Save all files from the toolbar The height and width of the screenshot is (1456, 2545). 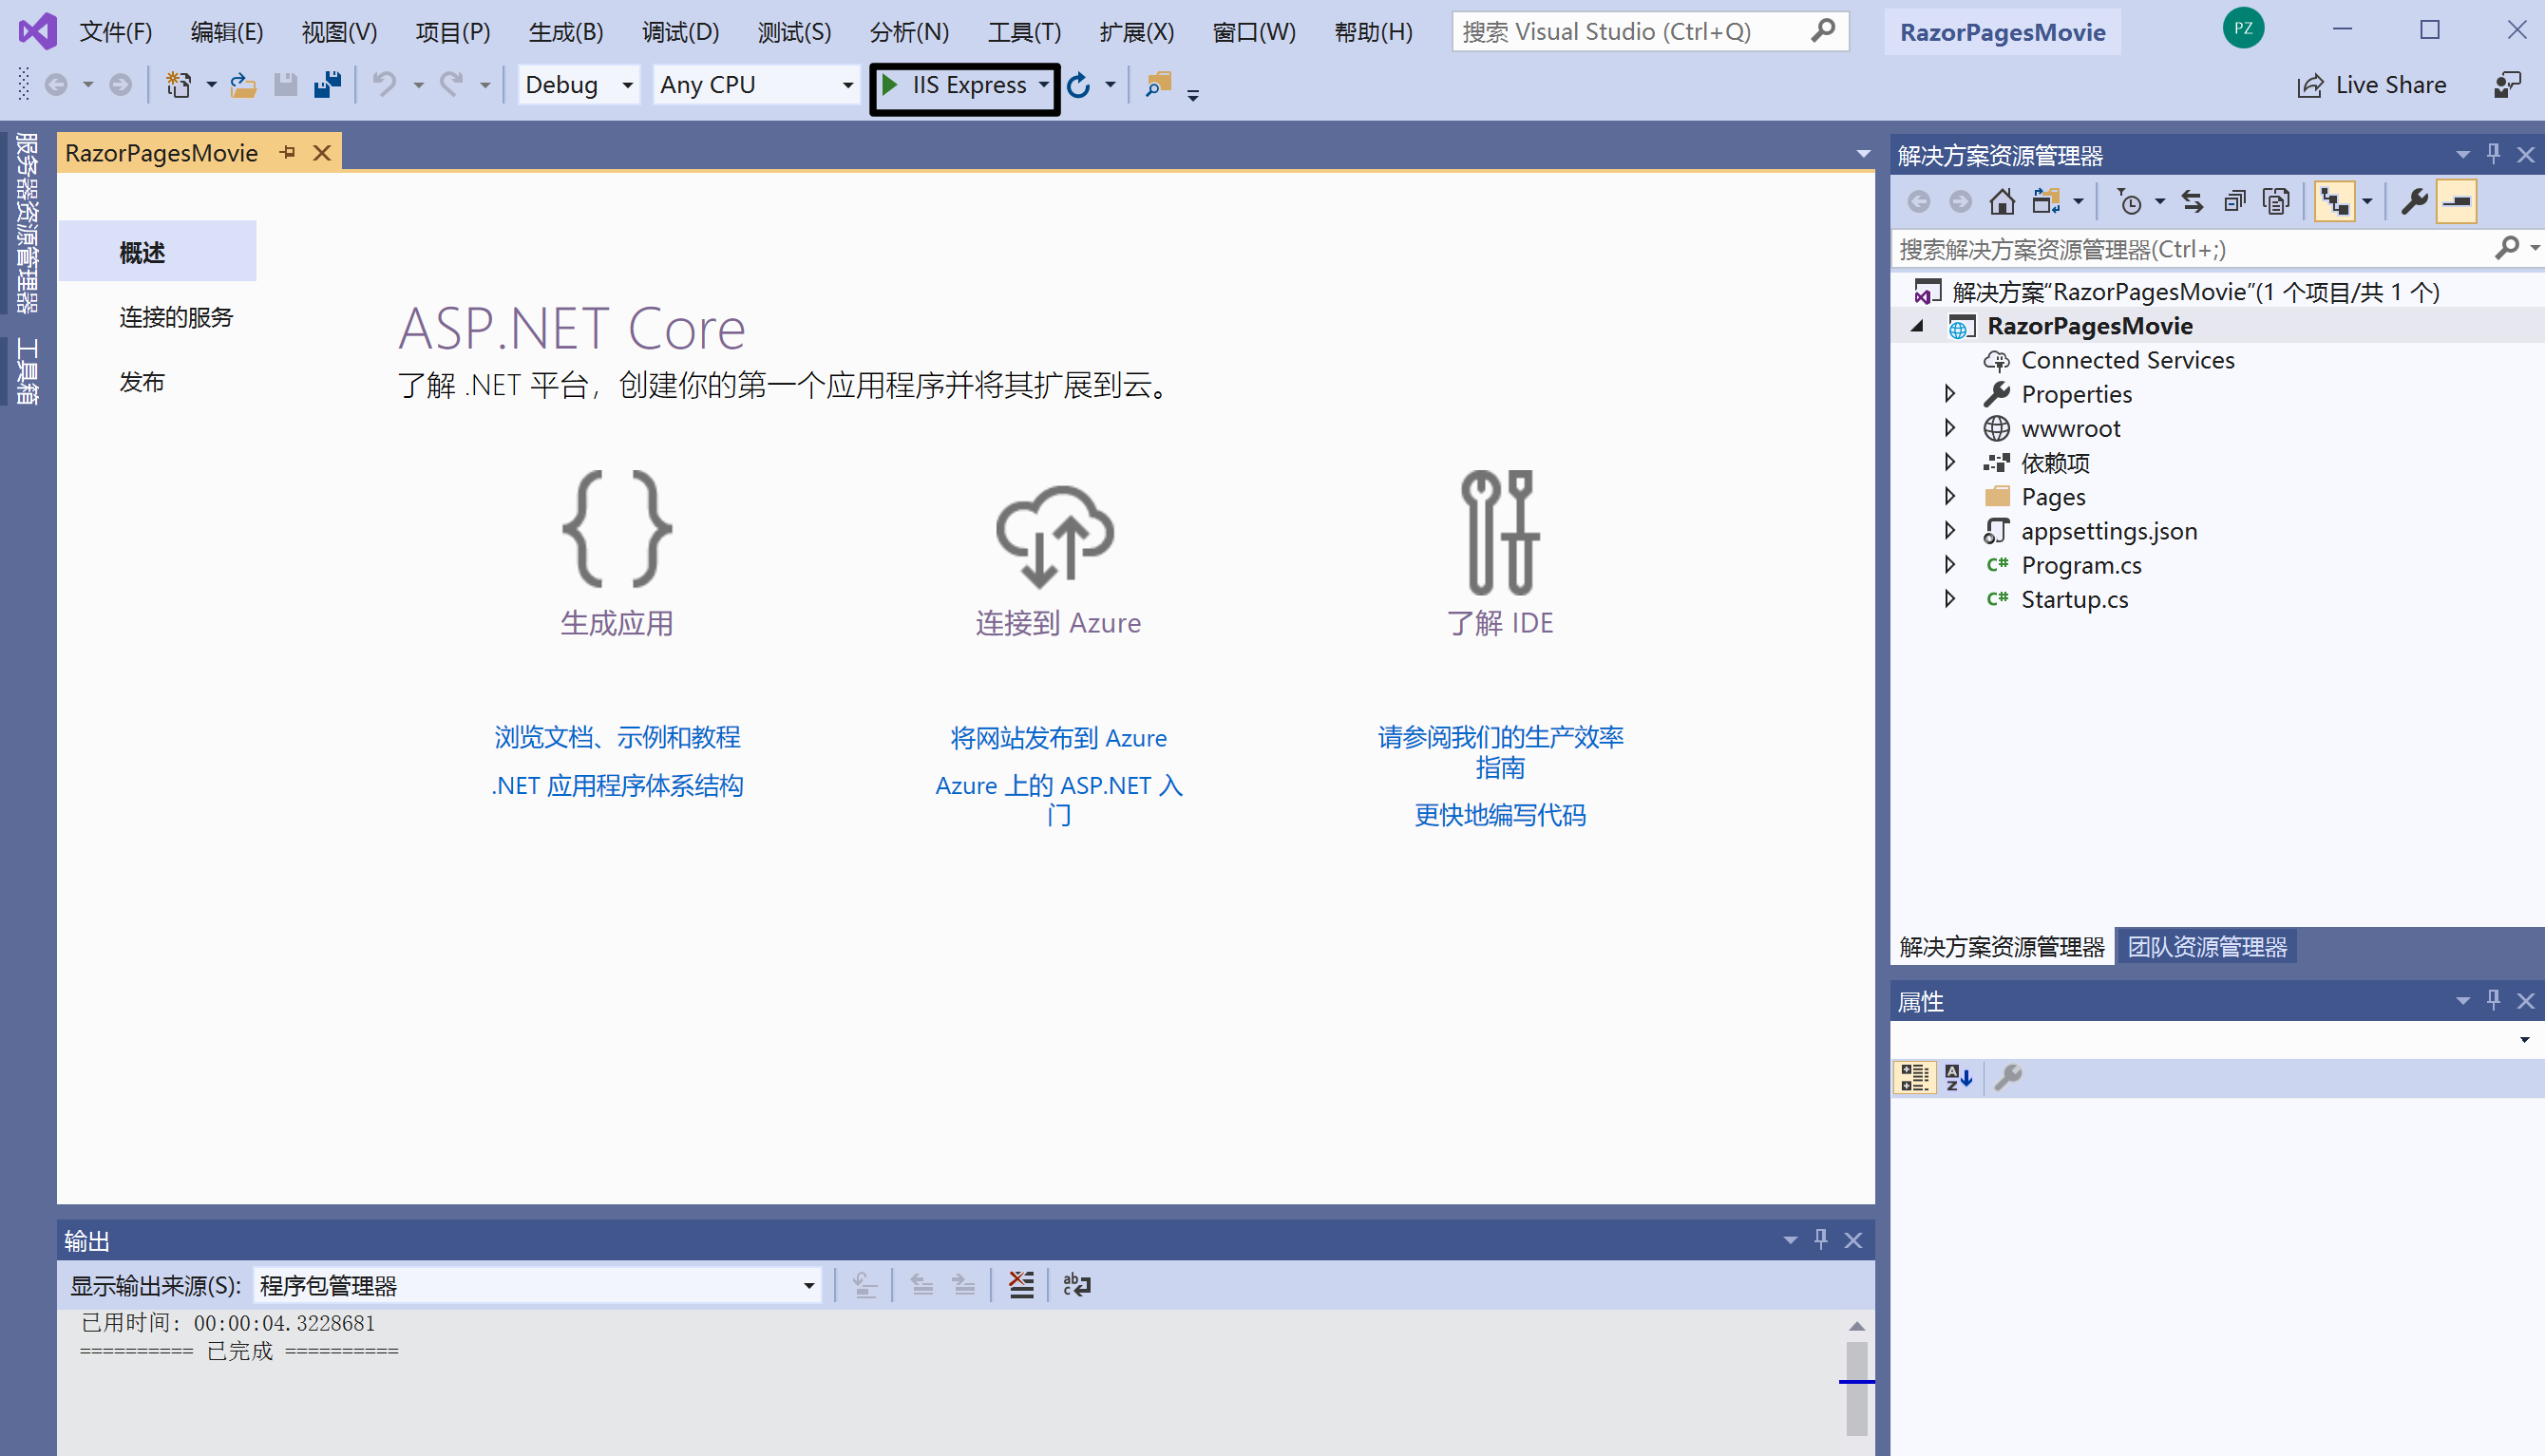(x=325, y=85)
